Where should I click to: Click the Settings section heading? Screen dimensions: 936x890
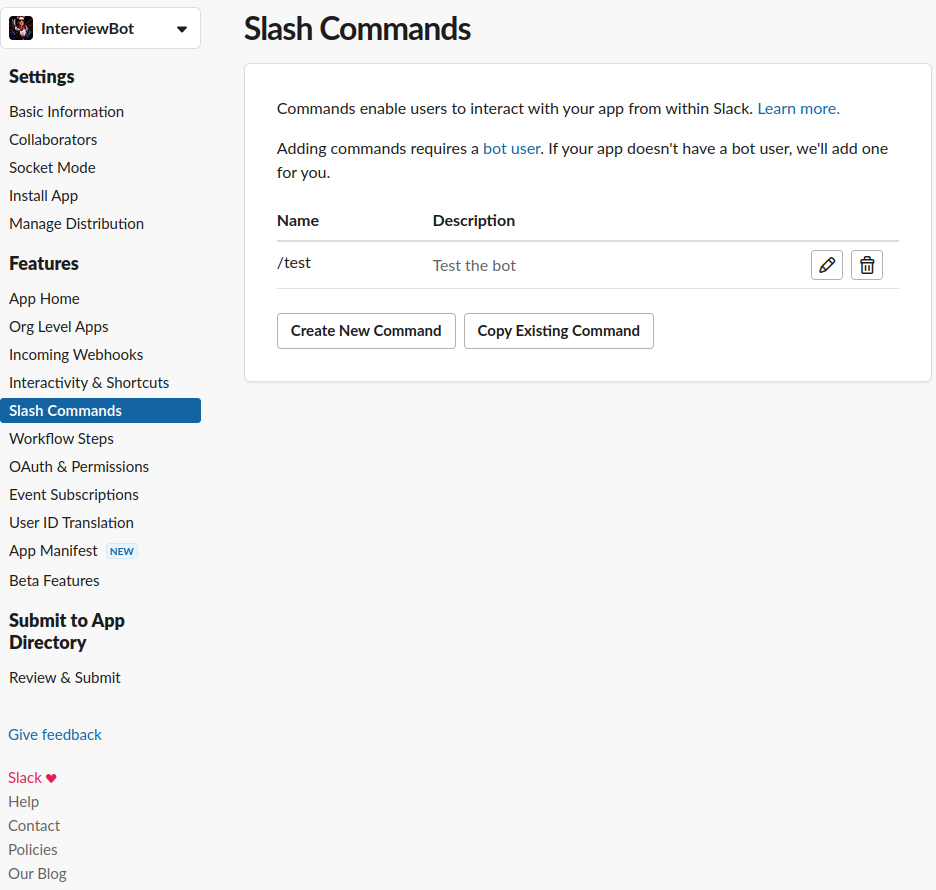[x=42, y=76]
